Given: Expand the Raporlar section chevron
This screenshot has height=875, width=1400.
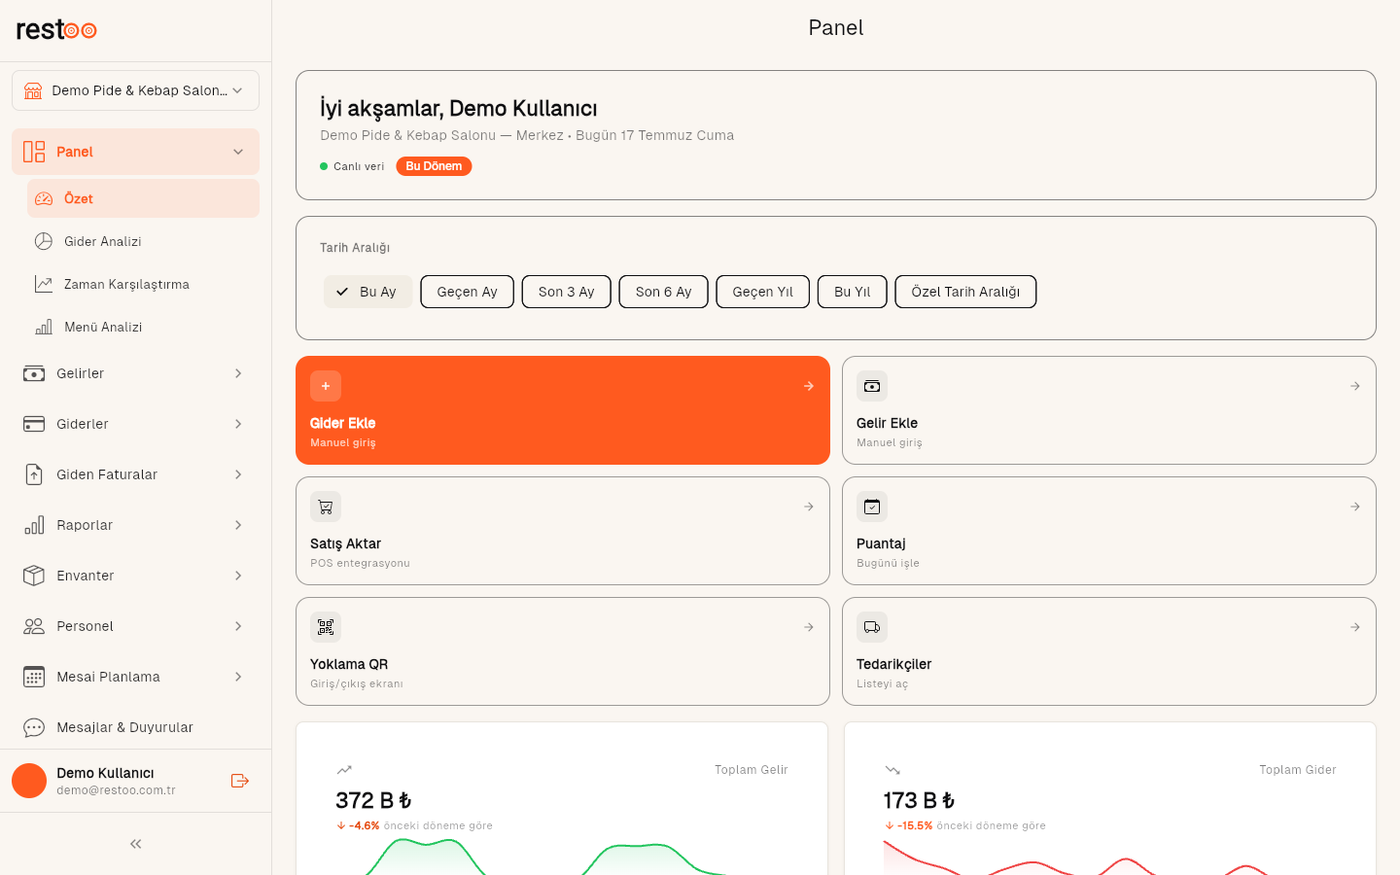Looking at the screenshot, I should point(238,525).
